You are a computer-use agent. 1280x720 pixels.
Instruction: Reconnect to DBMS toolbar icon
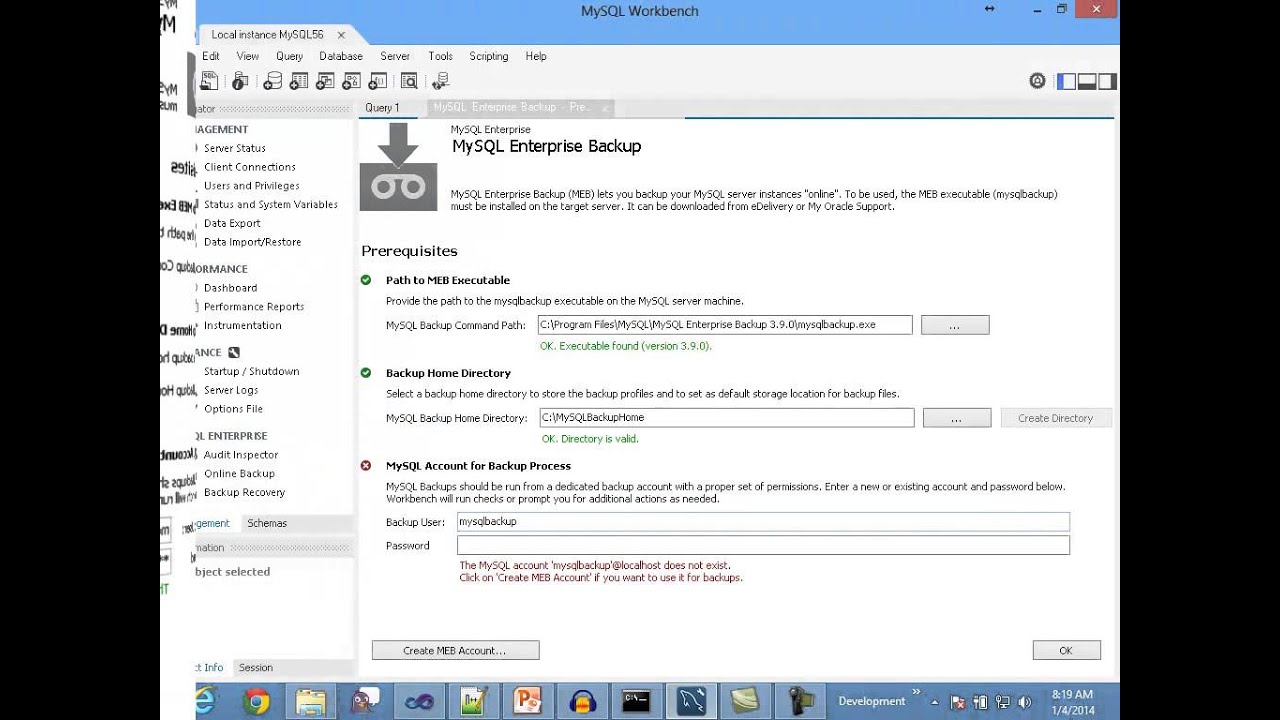click(x=440, y=81)
